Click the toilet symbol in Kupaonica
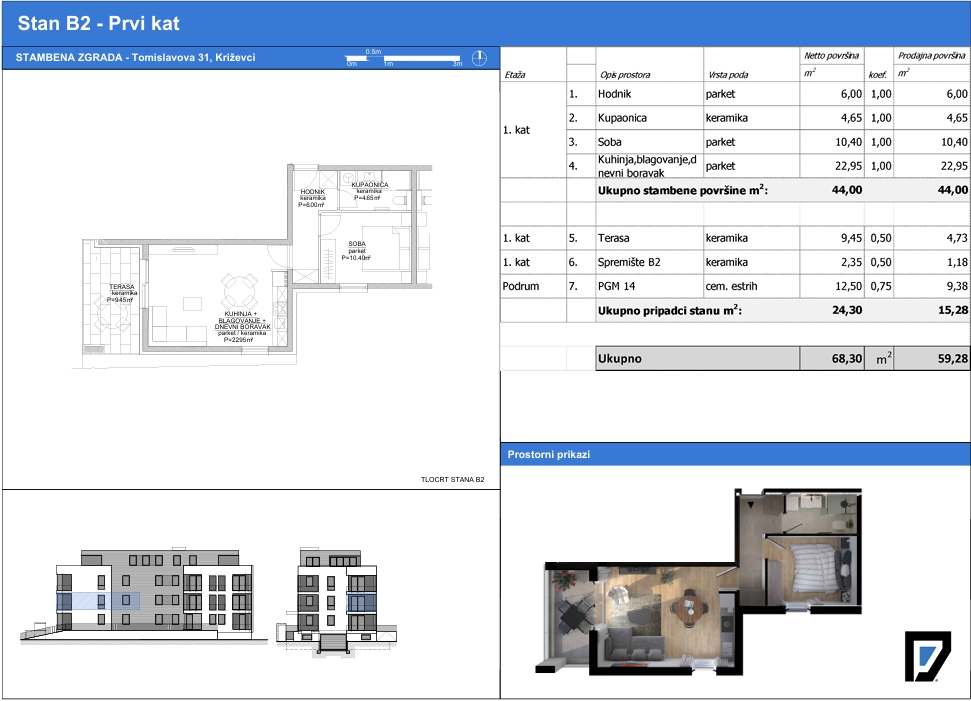The image size is (971, 701). pyautogui.click(x=398, y=201)
